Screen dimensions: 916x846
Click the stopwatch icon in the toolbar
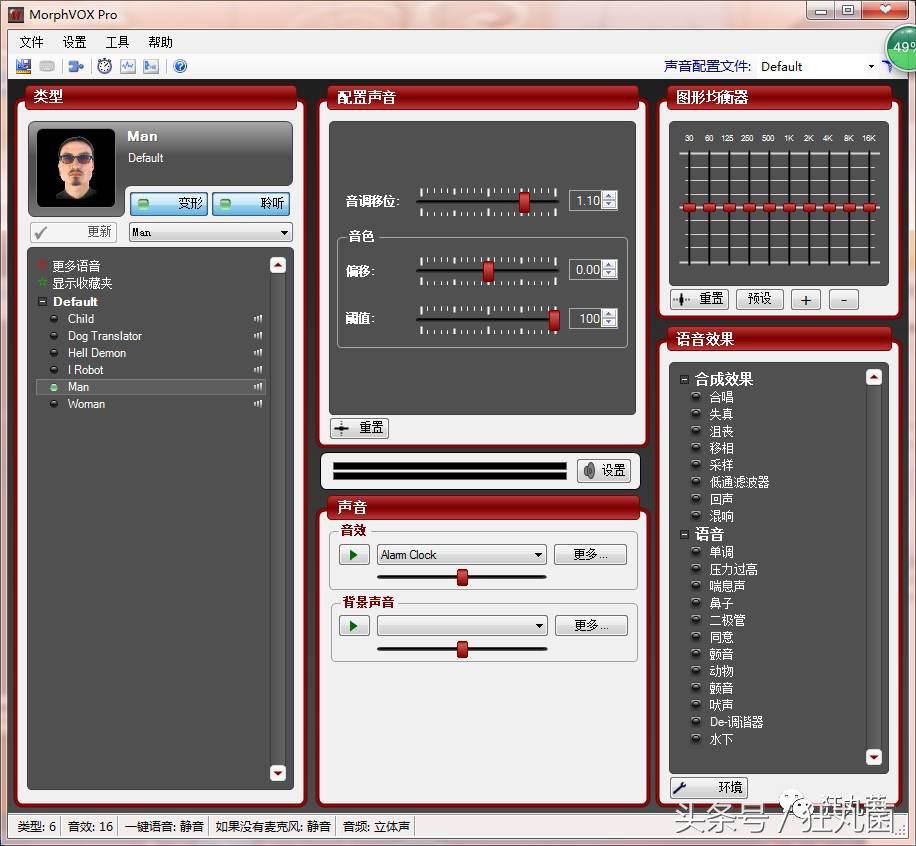click(x=104, y=67)
